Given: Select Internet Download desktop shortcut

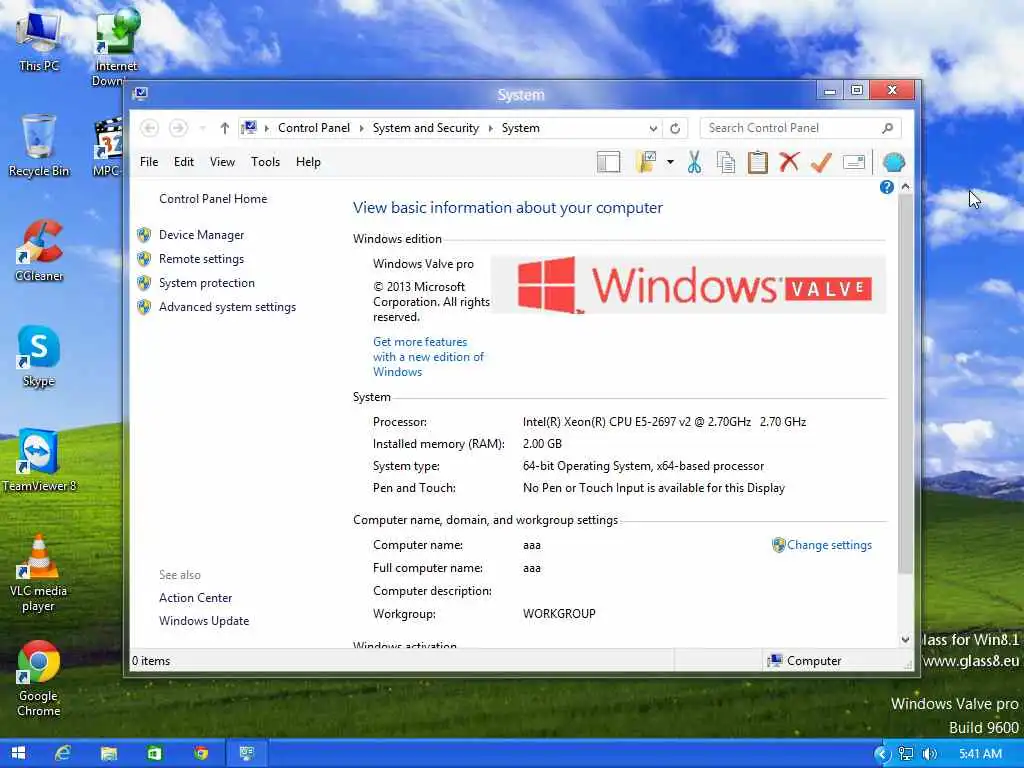Looking at the screenshot, I should point(116,48).
